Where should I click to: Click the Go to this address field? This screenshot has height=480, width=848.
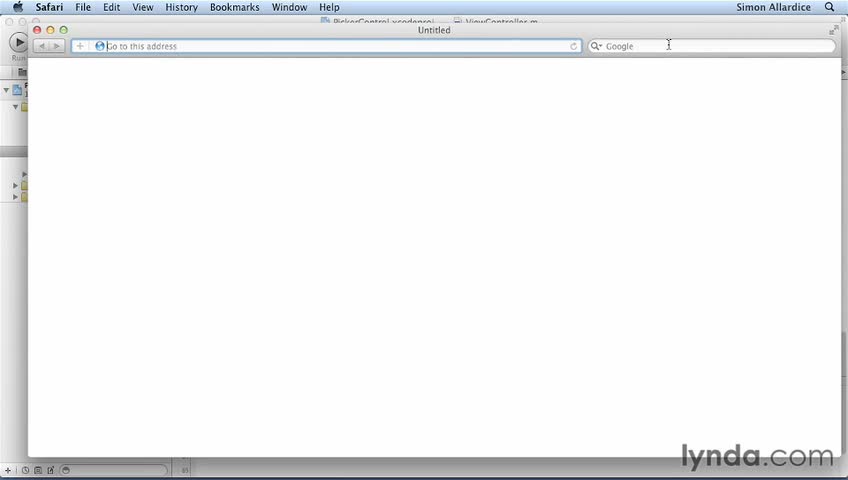[327, 46]
